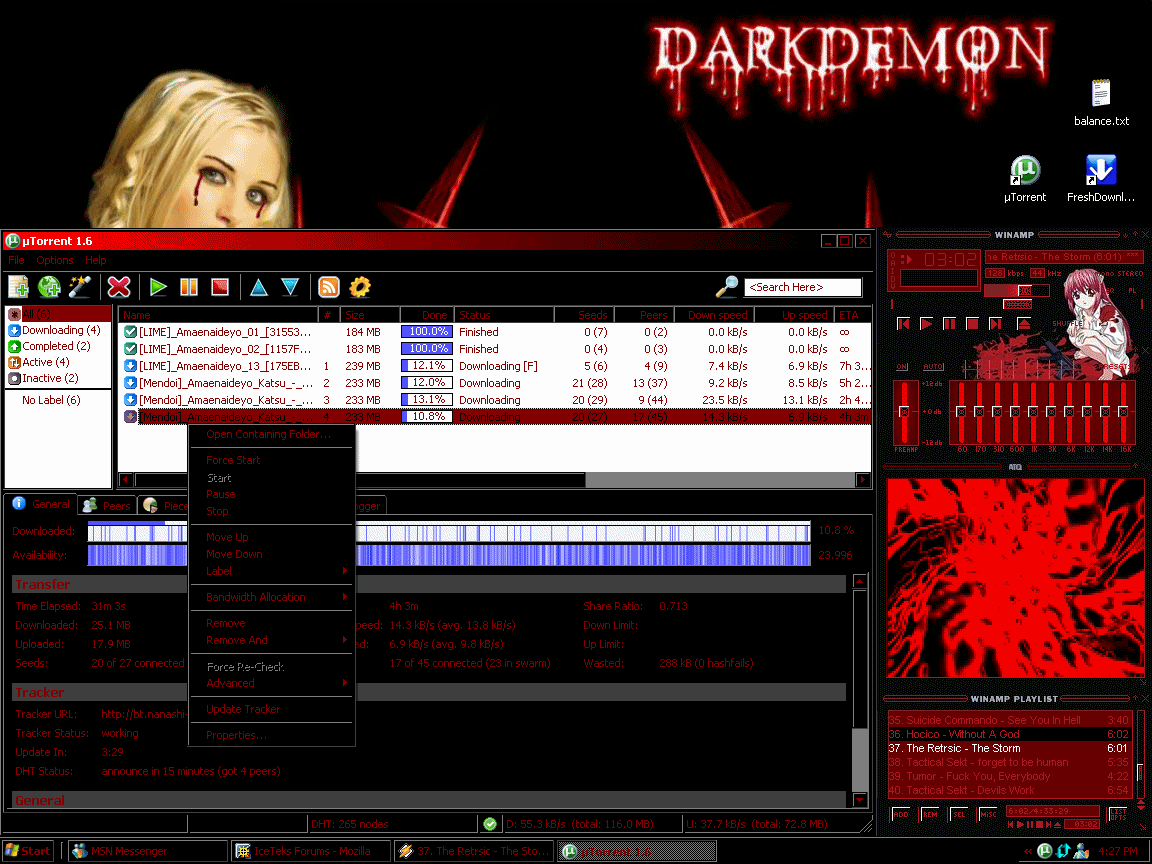
Task: Switch to MSN Messenger taskbar button
Action: click(148, 851)
